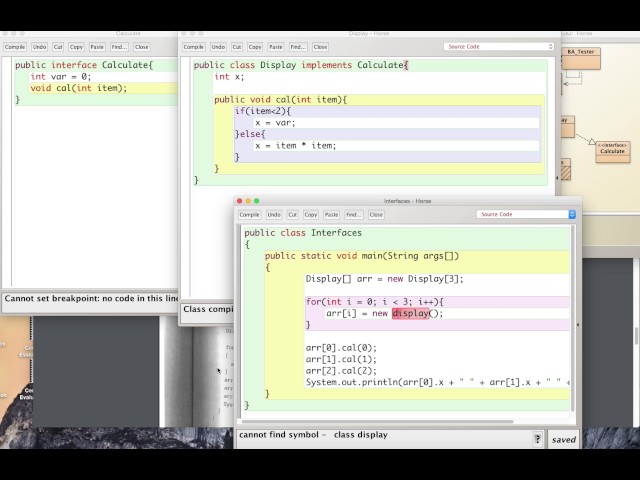The height and width of the screenshot is (480, 640).
Task: Click Undo in the Interfaces window
Action: click(x=274, y=215)
